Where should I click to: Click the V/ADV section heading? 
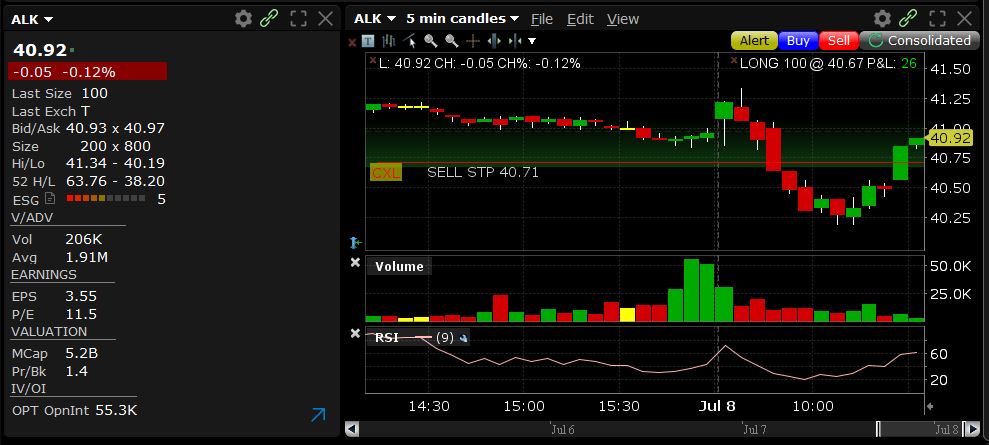[32, 218]
